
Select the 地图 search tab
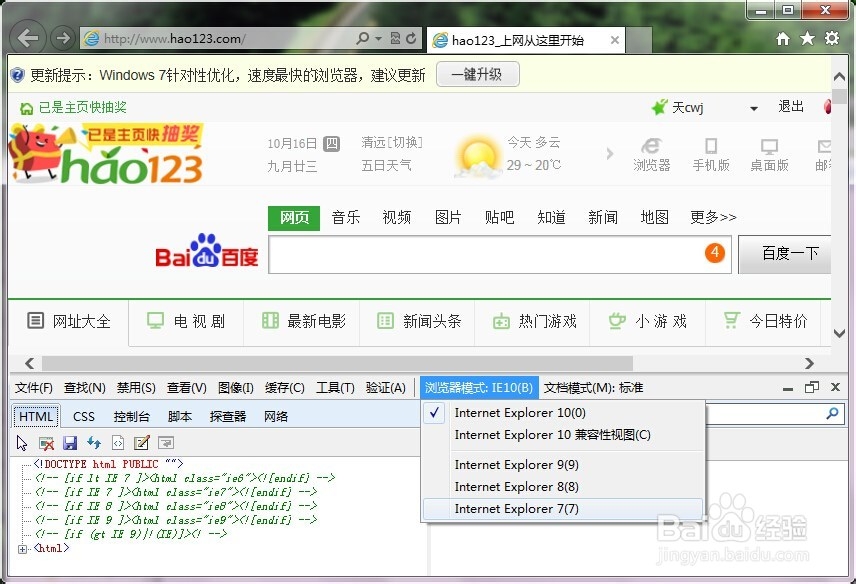(654, 218)
